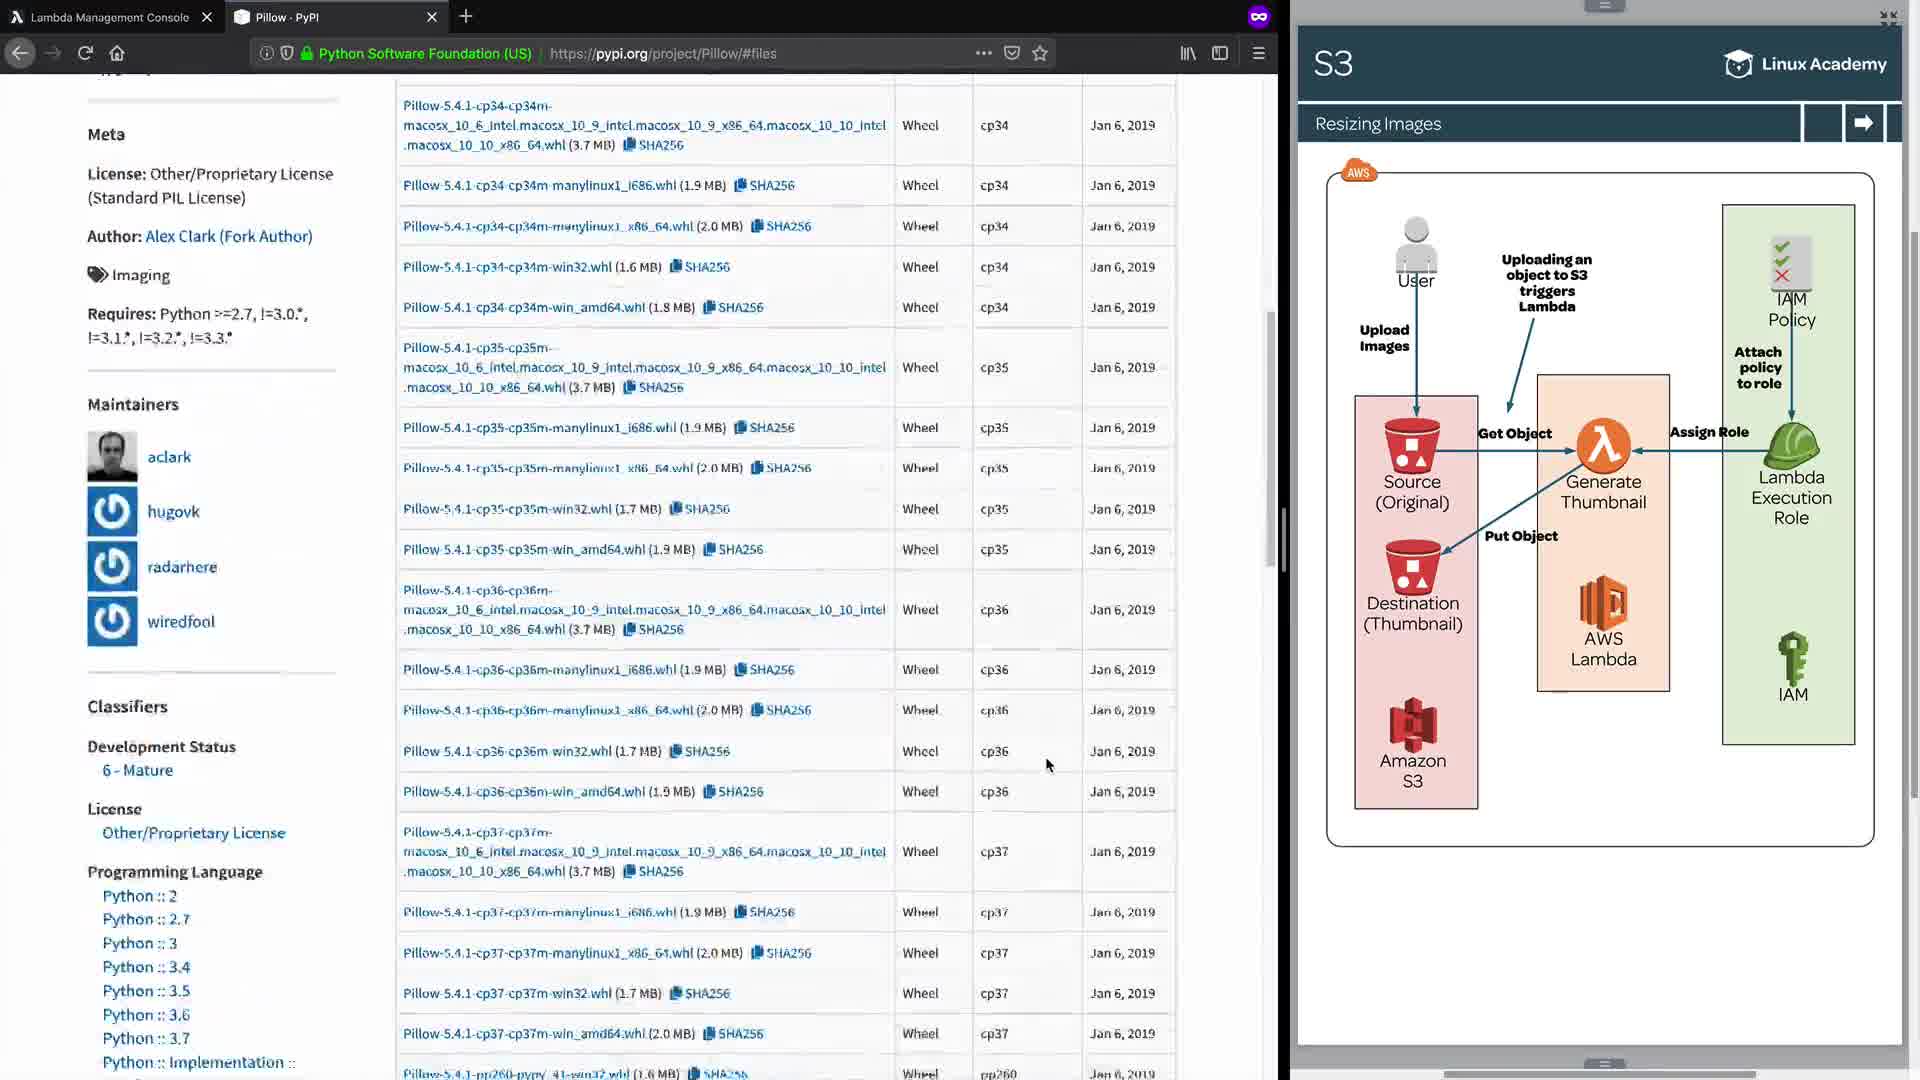
Task: Open the Firefox hamburger menu
Action: pos(1259,53)
